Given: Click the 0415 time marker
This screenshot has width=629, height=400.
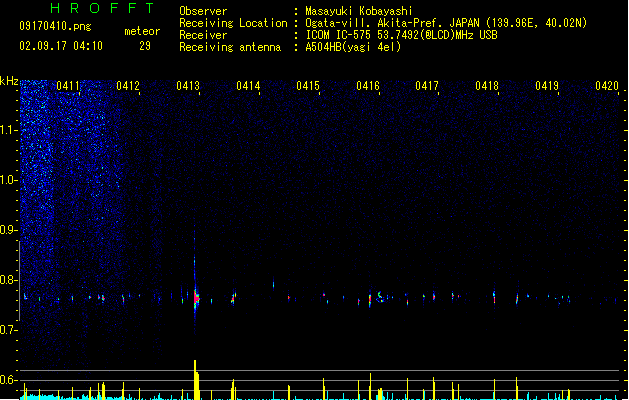Looking at the screenshot, I should (x=308, y=86).
